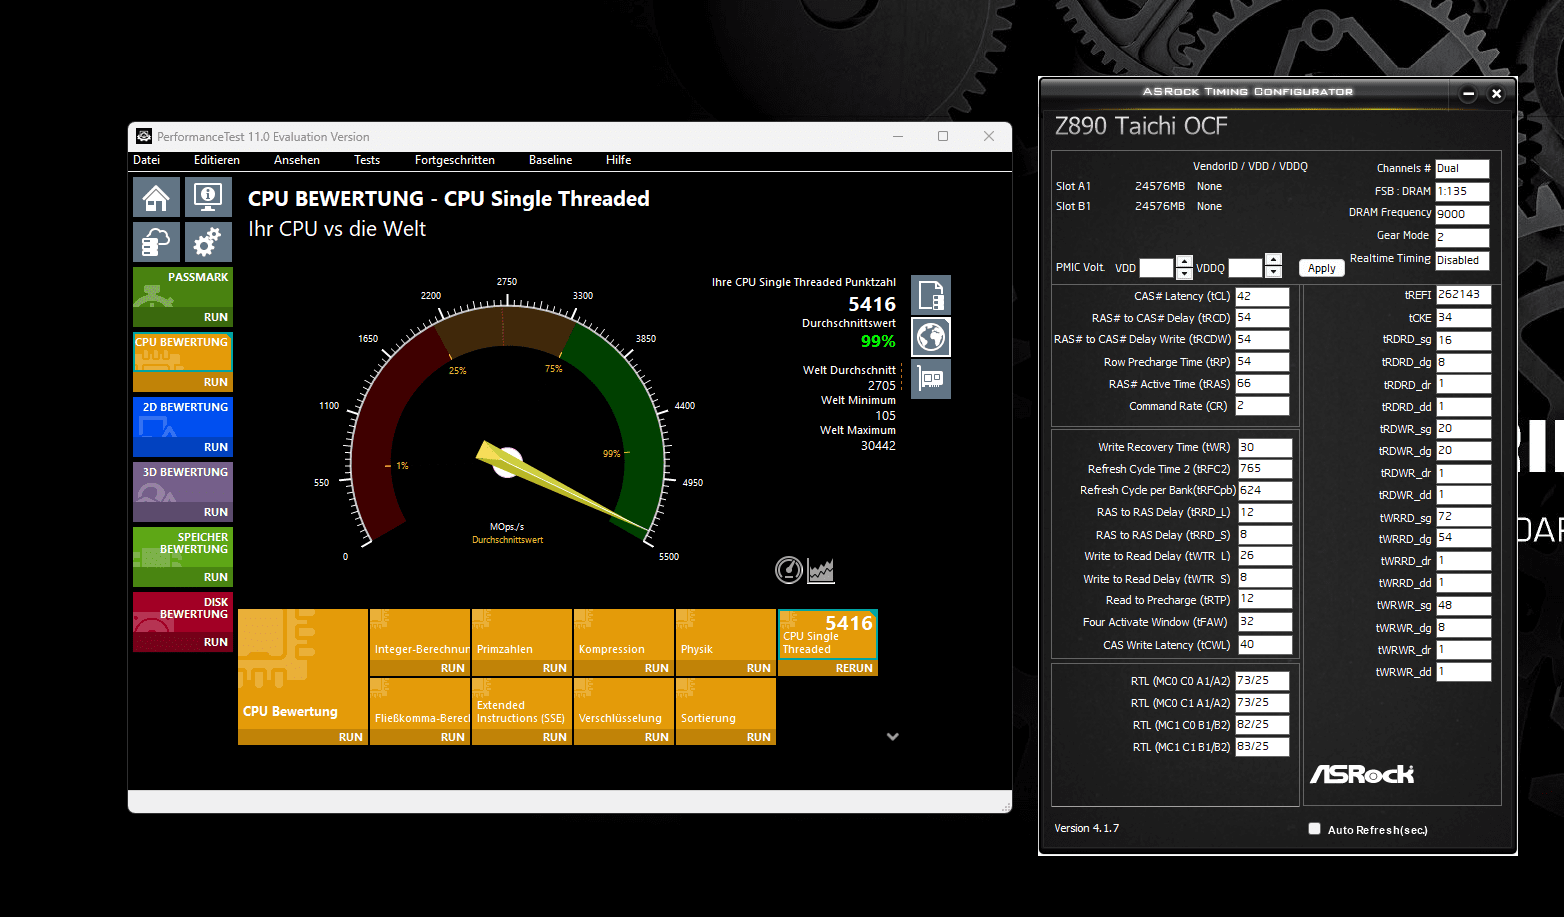Viewport: 1564px width, 917px height.
Task: Run the Fließkomma-Berechnung test
Action: [453, 737]
